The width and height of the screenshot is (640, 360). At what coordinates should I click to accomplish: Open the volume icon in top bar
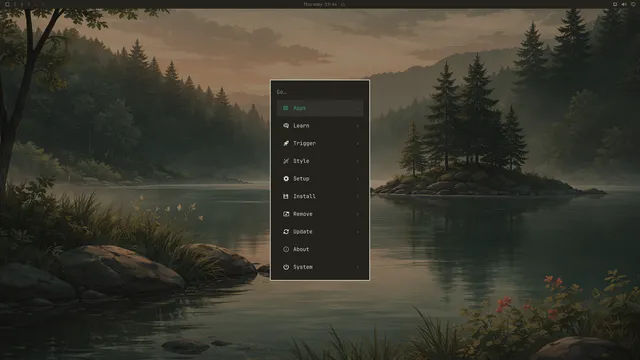point(624,4)
